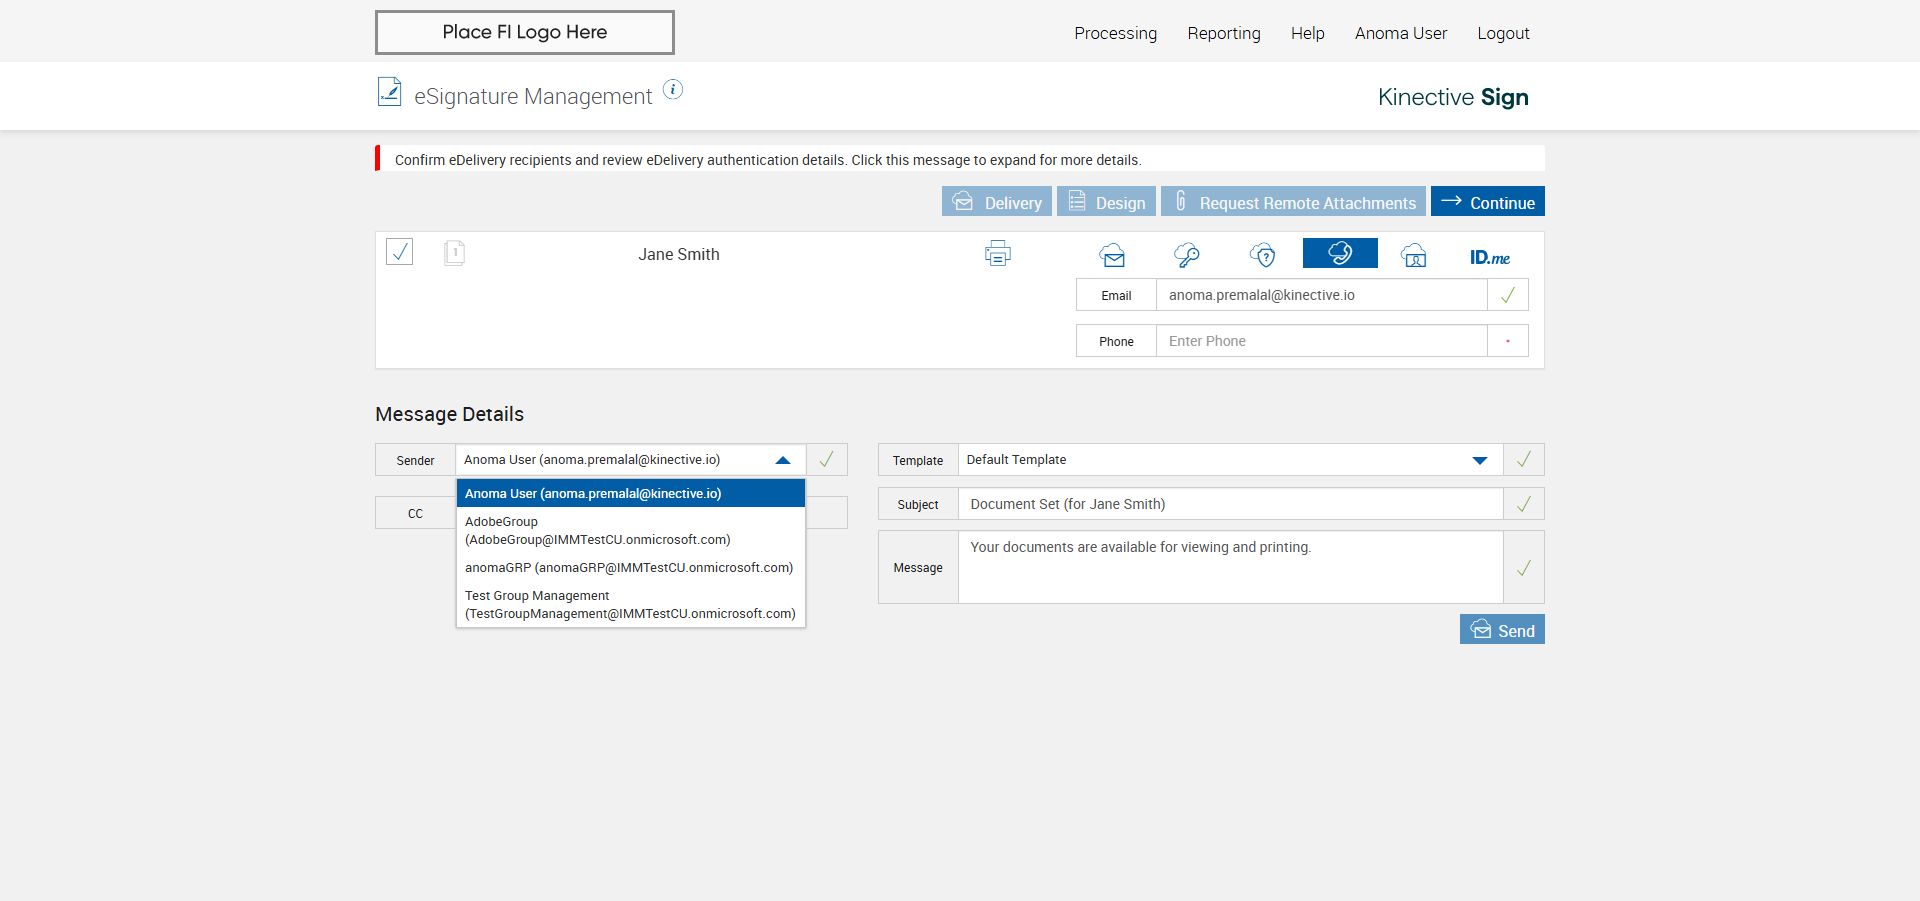Open the Reporting menu

tap(1224, 33)
